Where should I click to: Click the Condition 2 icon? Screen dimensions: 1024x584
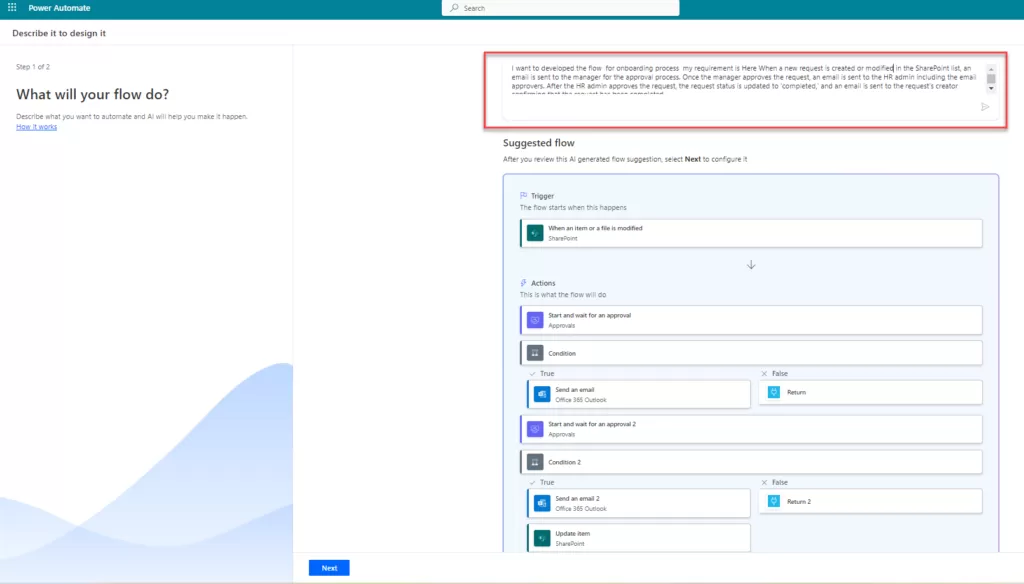[x=535, y=462]
